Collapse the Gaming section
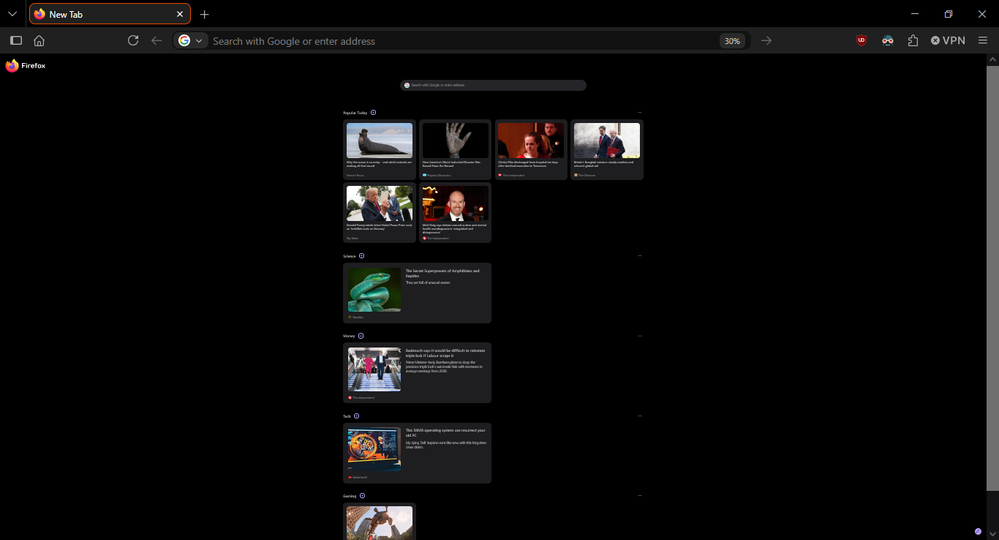 pos(640,495)
